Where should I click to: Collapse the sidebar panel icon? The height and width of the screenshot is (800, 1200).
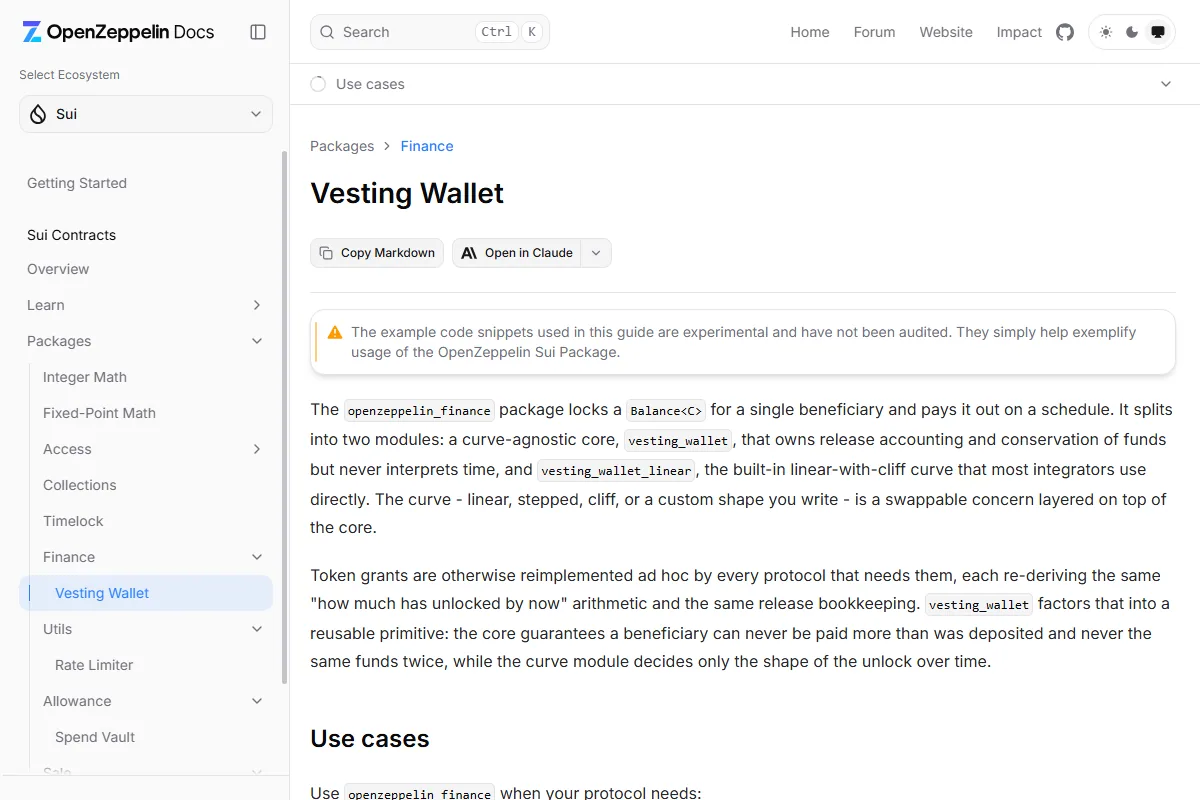tap(258, 32)
